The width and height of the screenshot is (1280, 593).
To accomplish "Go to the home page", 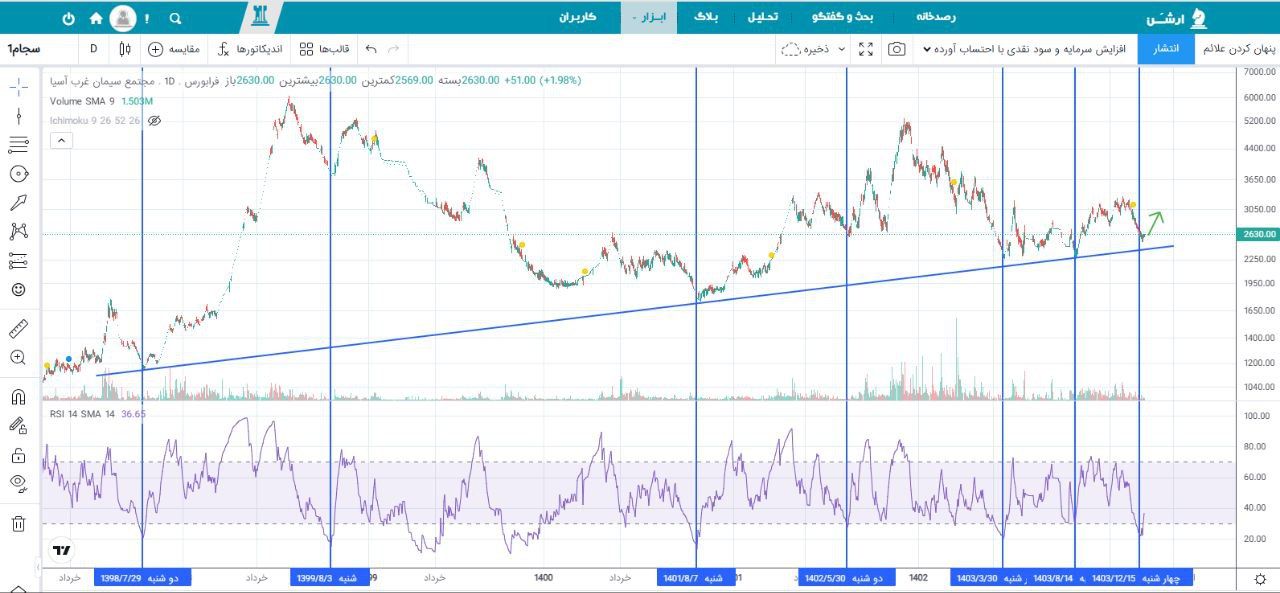I will click(96, 18).
